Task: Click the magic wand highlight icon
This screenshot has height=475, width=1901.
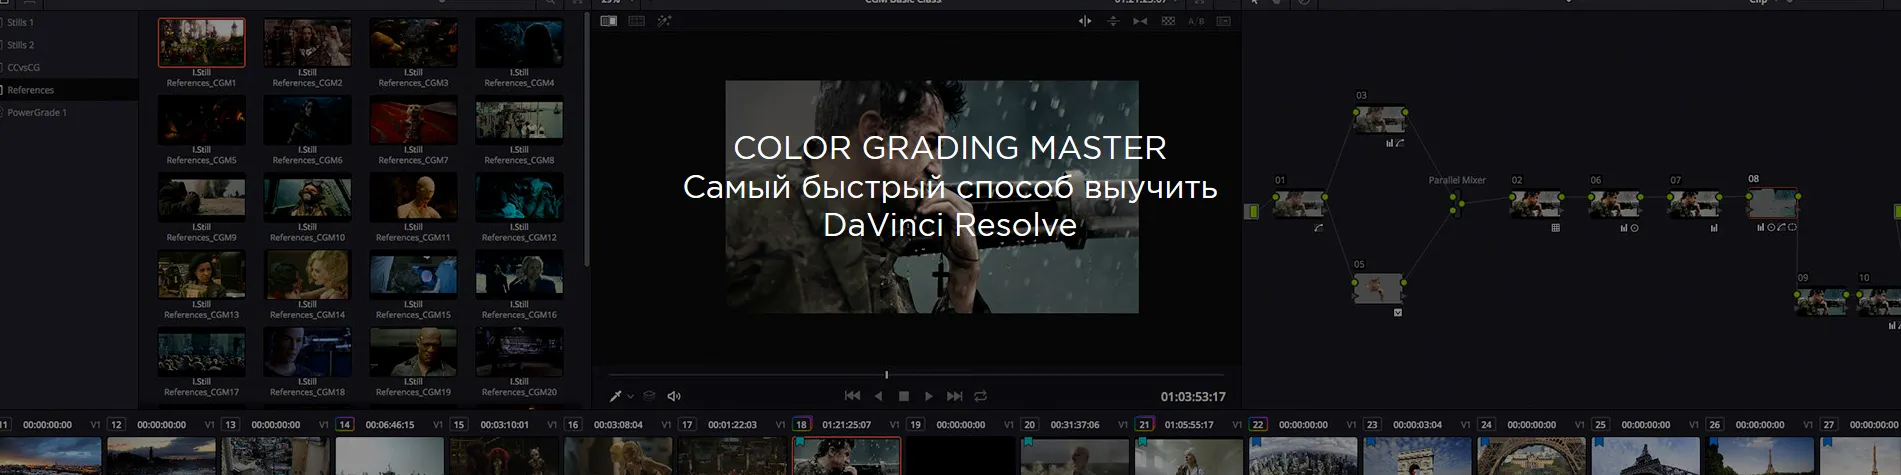Action: (664, 21)
